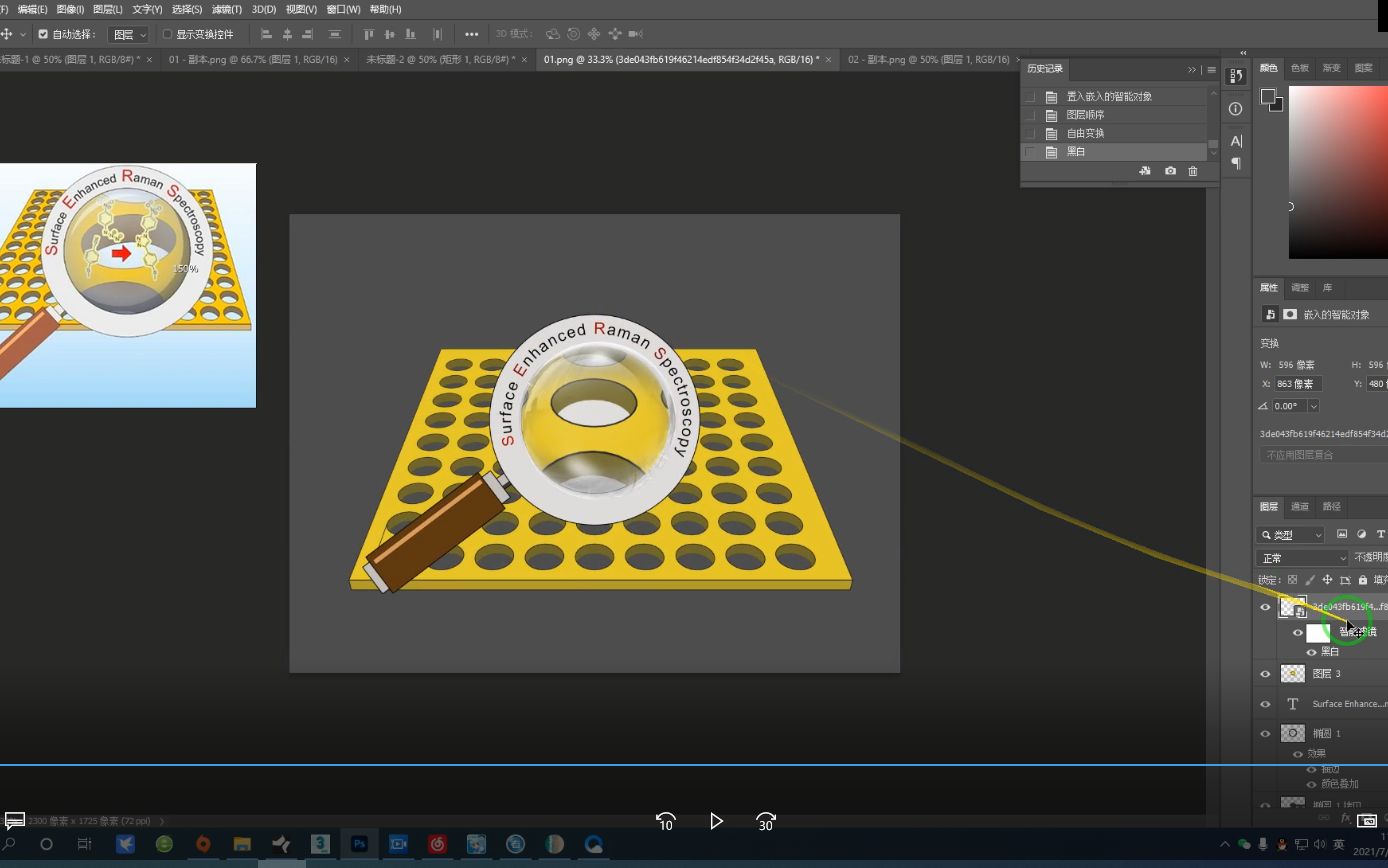Switch to 未标题-2 document tab

click(440, 59)
